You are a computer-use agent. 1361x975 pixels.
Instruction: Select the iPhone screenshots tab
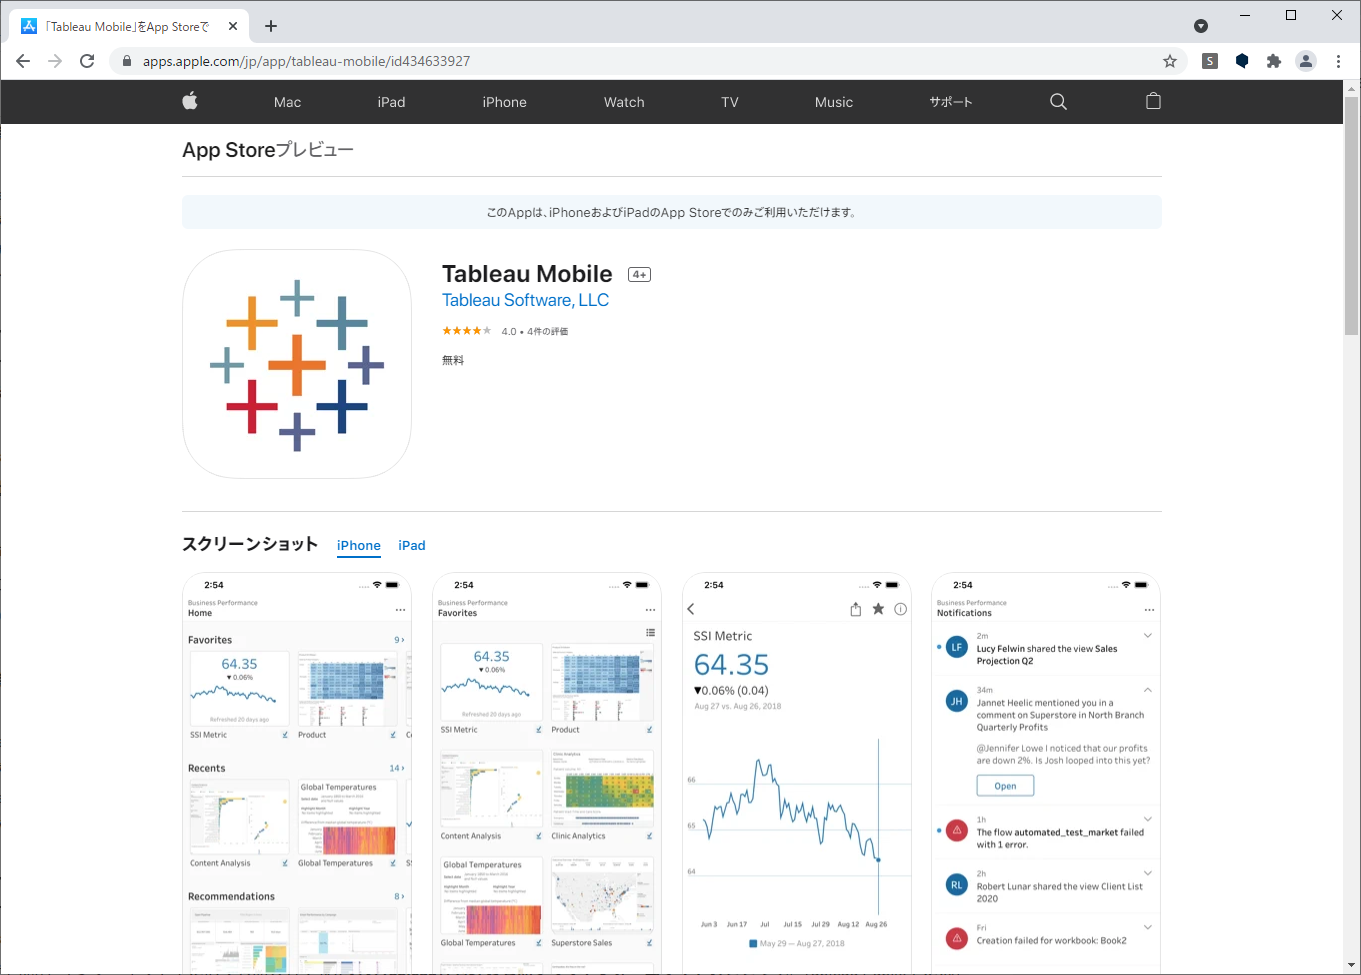pyautogui.click(x=359, y=545)
